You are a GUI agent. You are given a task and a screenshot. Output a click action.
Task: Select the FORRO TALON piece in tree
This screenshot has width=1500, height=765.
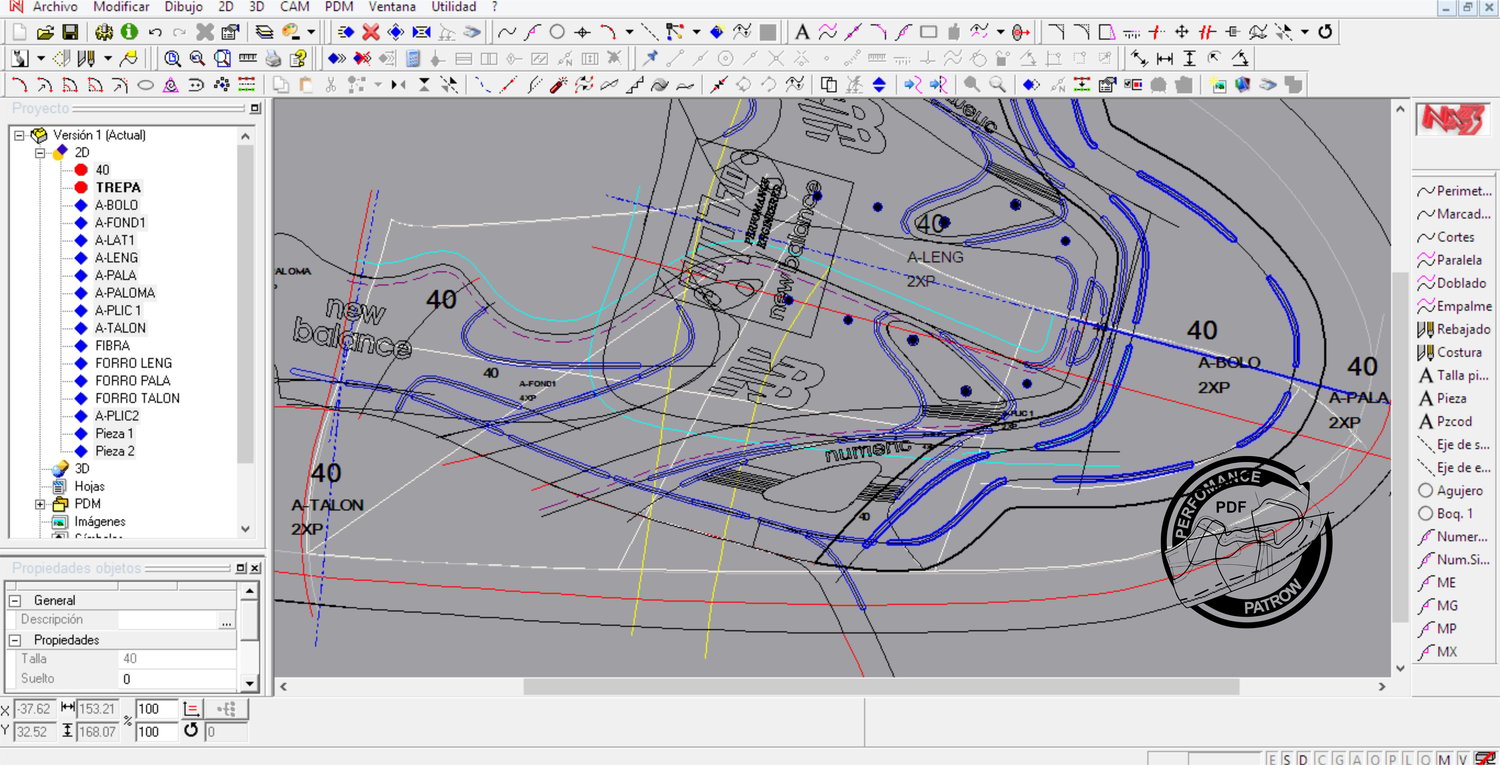click(137, 398)
